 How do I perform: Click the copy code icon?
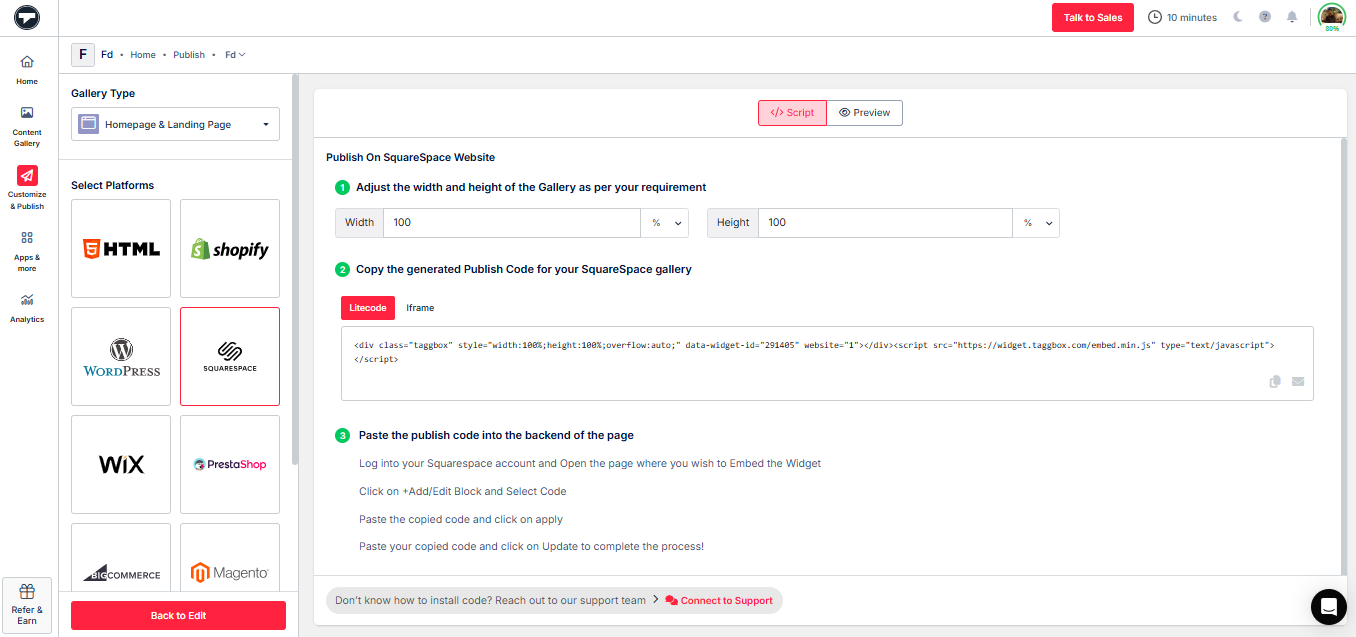click(1275, 381)
